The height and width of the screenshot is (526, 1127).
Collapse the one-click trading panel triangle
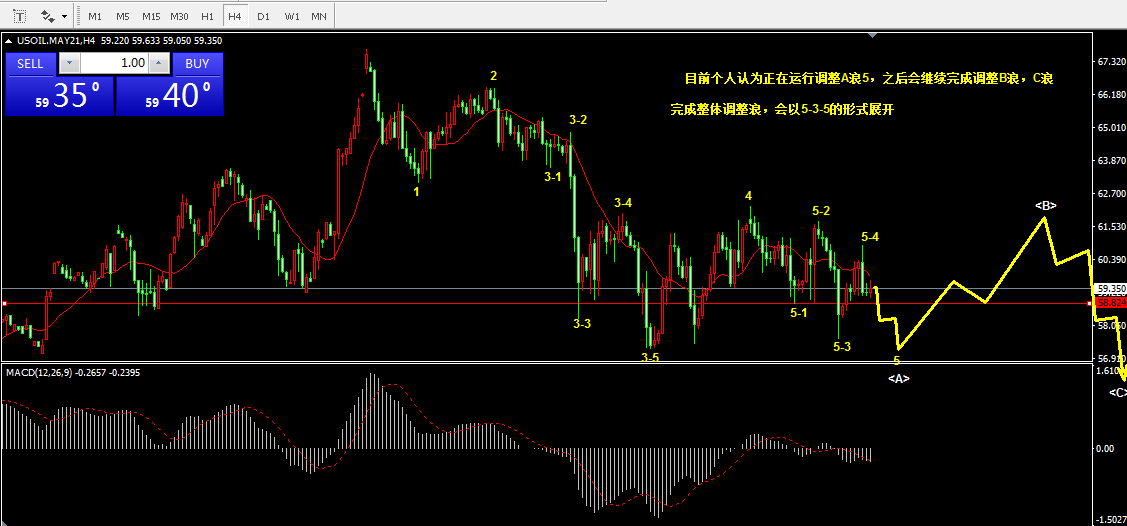click(x=7, y=41)
